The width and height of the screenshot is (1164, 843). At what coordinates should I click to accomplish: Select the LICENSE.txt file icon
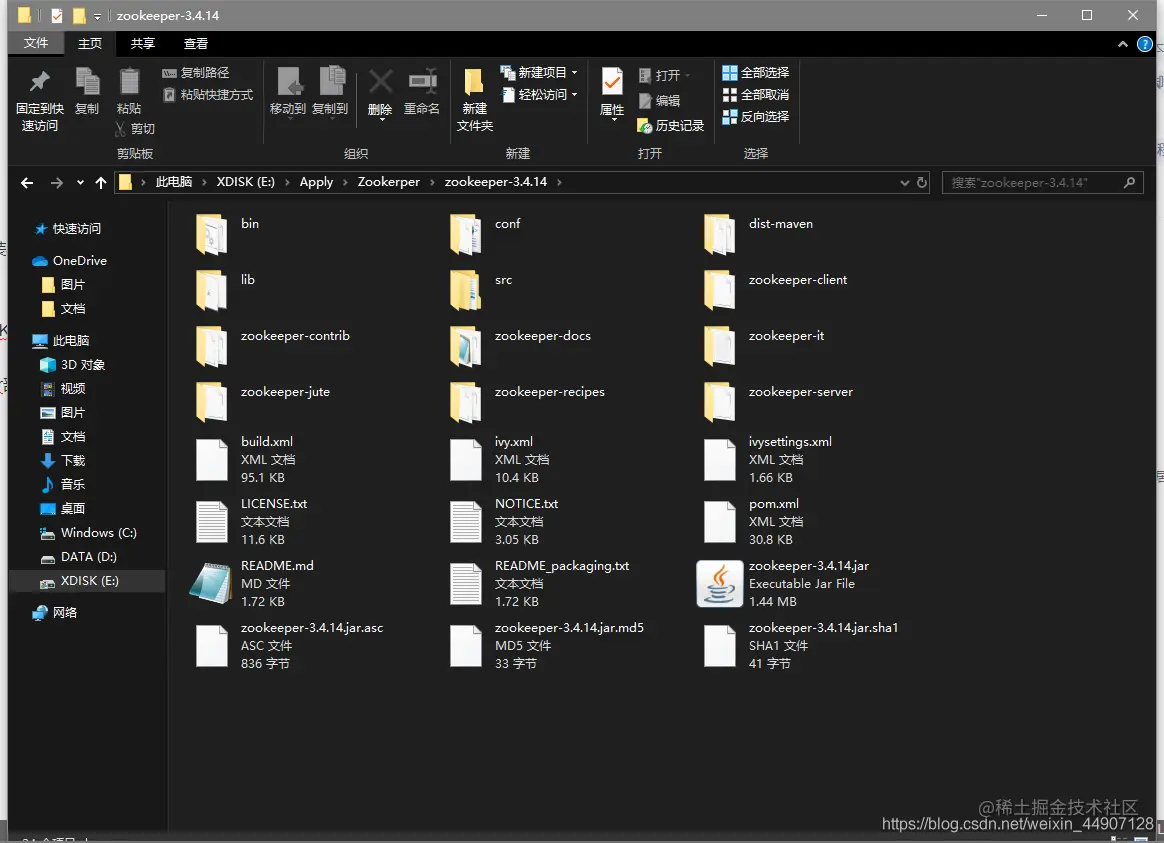pos(212,522)
